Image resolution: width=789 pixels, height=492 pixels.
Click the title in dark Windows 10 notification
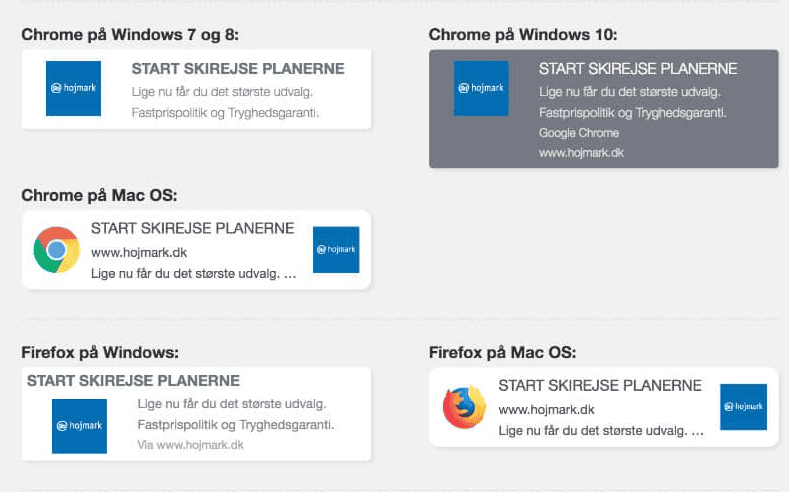click(x=638, y=69)
